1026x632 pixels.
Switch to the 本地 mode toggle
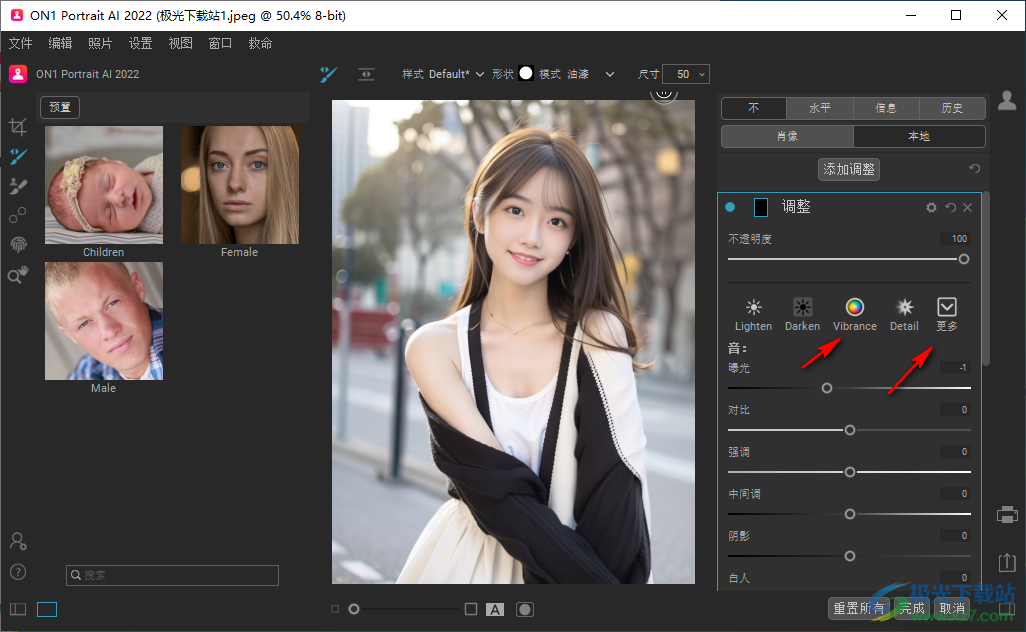[x=919, y=136]
